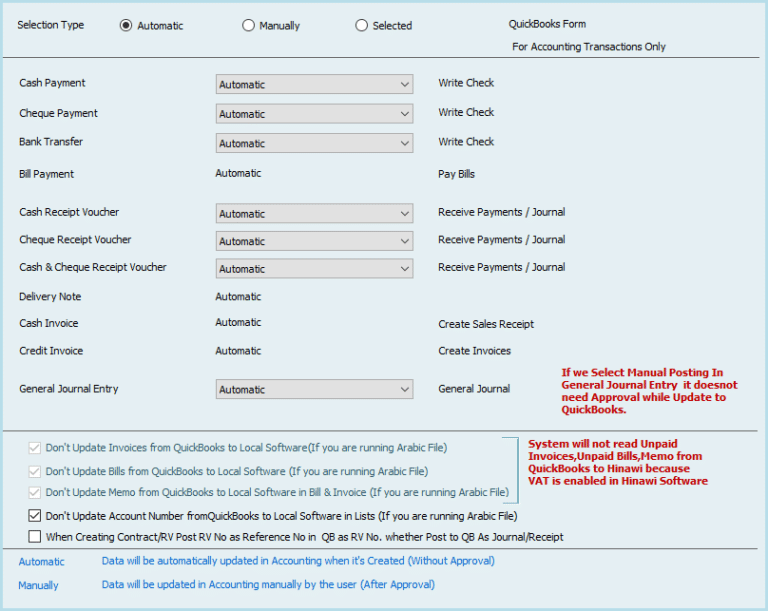This screenshot has width=768, height=611.
Task: Toggle Don't Update Invoices from QuickBooks checkbox
Action: [34, 448]
